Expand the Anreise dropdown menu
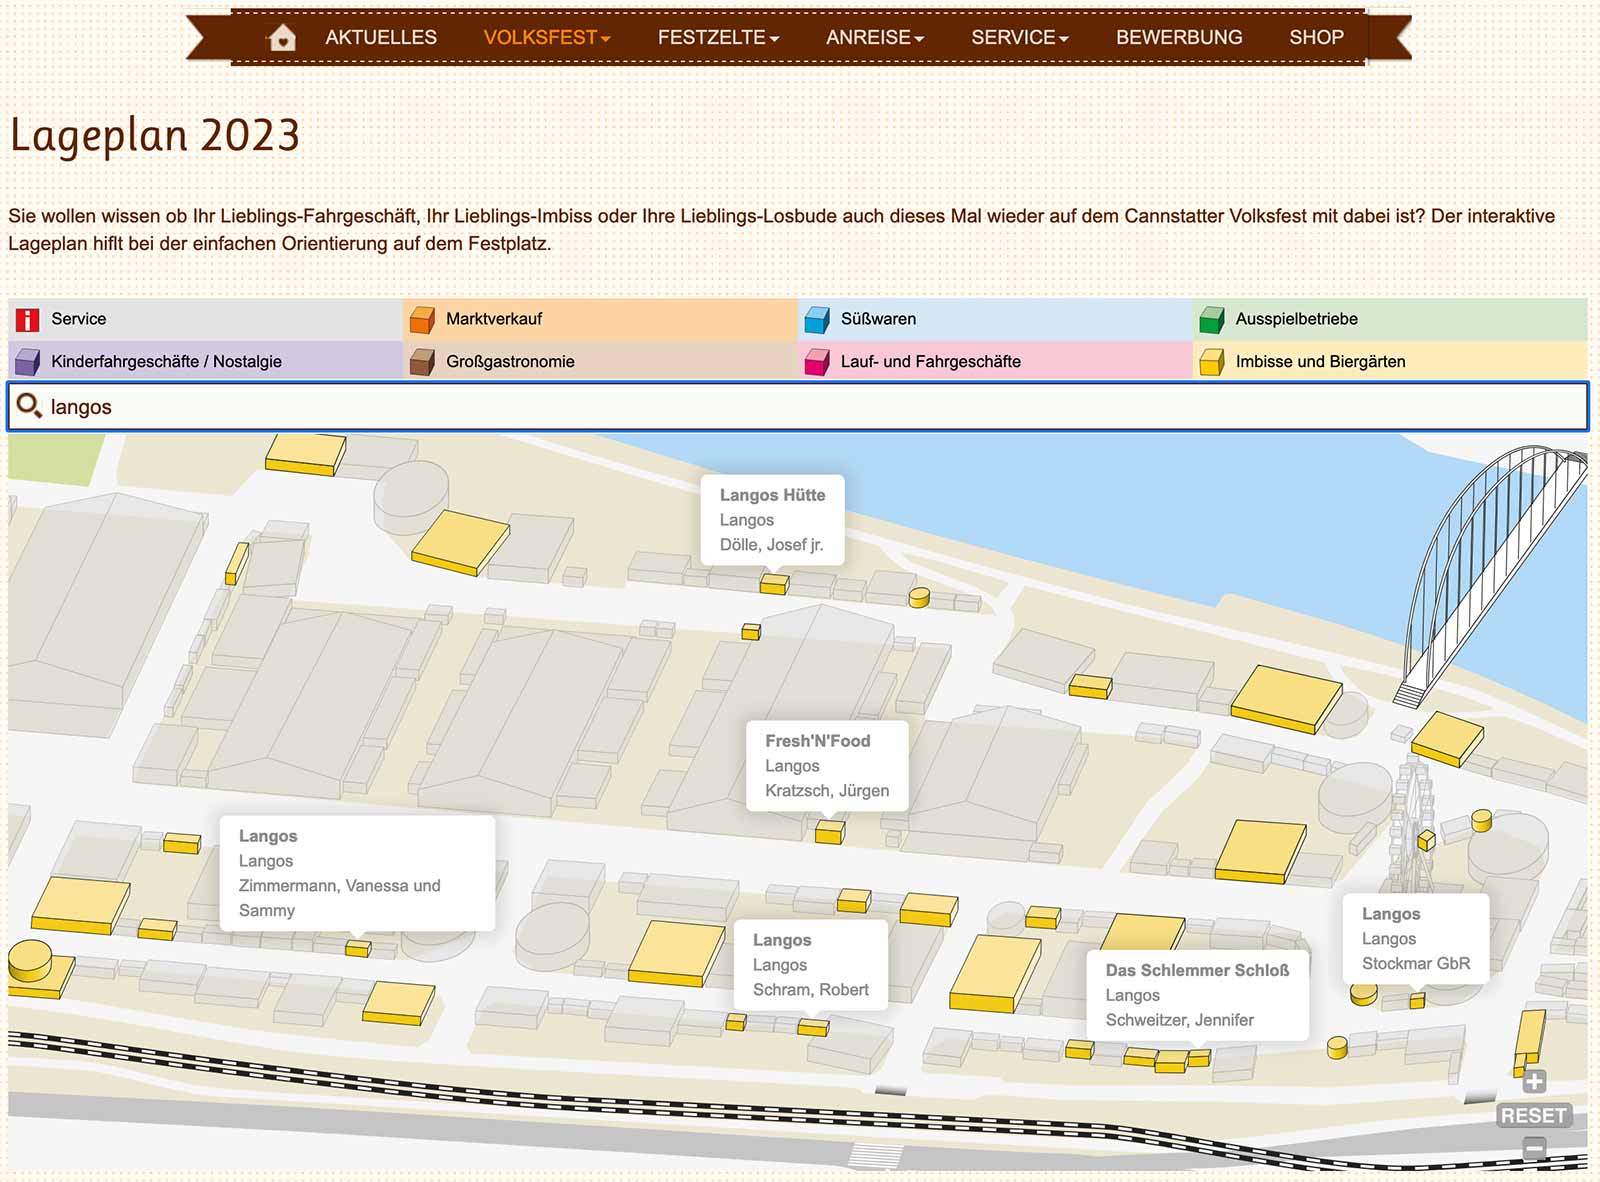Image resolution: width=1600 pixels, height=1182 pixels. [874, 38]
